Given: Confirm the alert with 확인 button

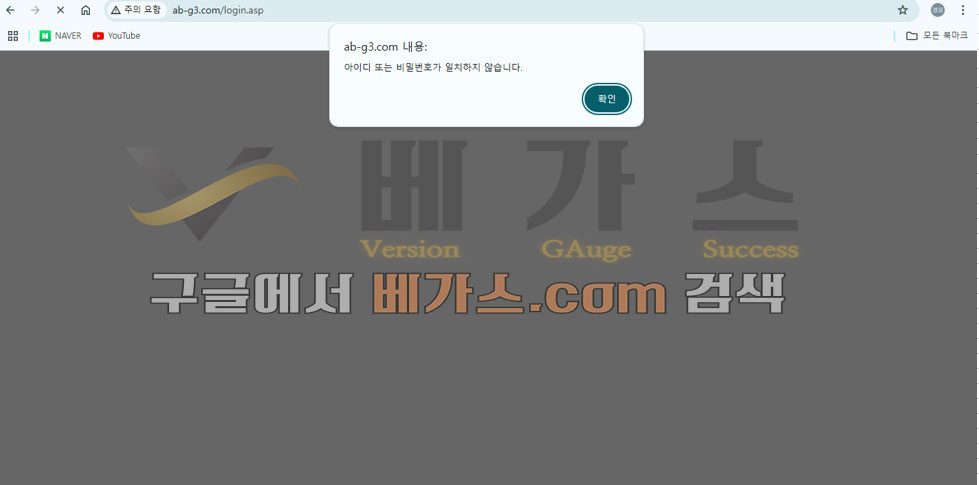Looking at the screenshot, I should tap(607, 99).
